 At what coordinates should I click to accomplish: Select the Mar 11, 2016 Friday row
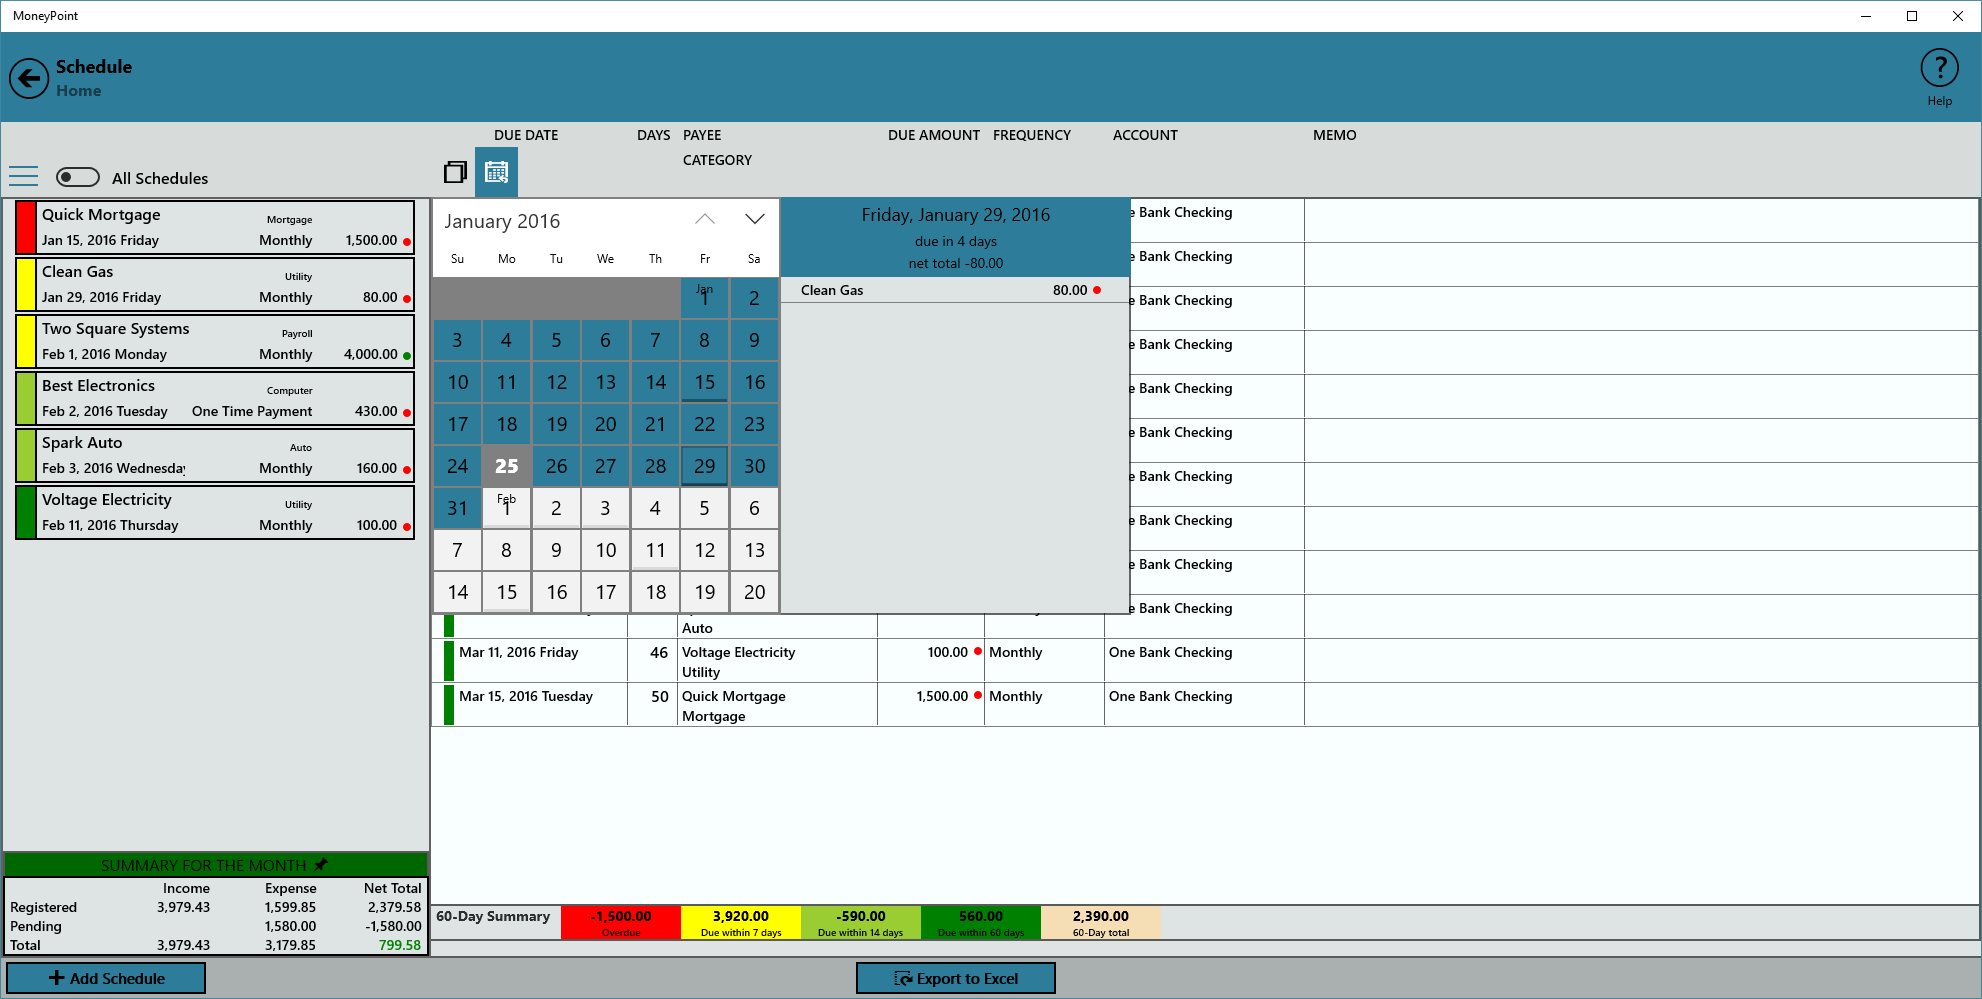click(1205, 661)
